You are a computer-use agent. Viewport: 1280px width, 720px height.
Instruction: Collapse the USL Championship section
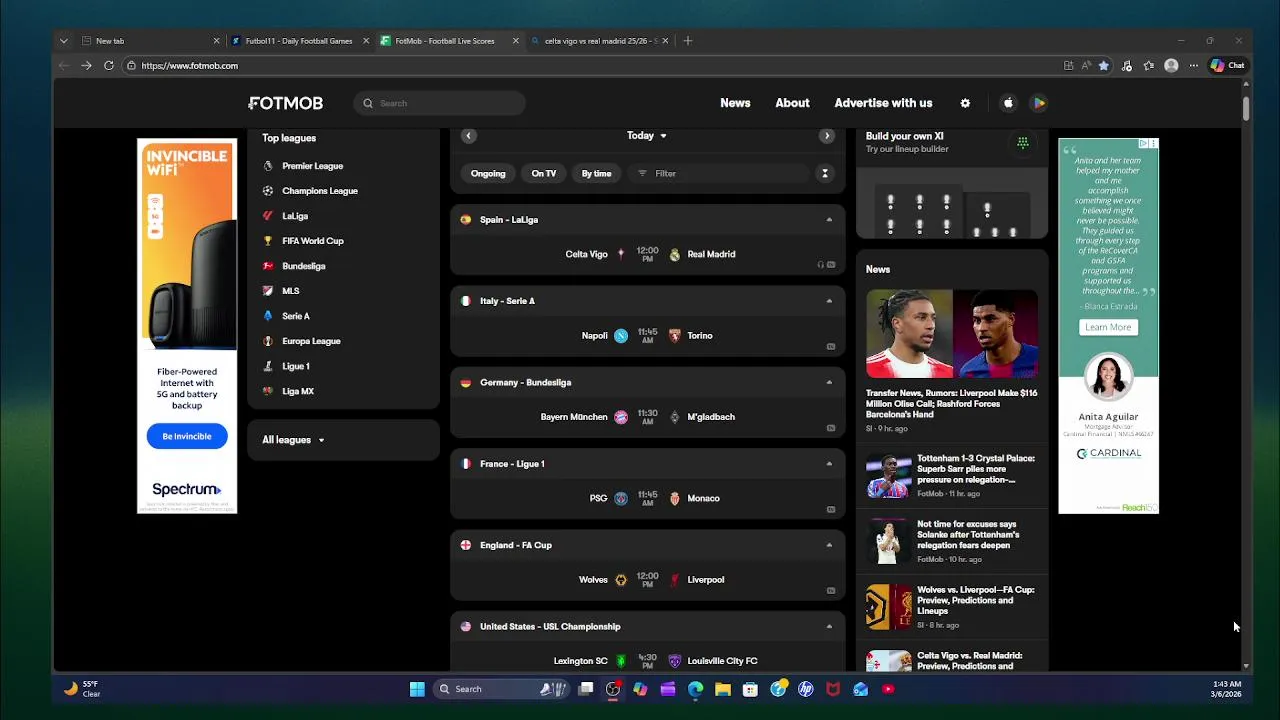[829, 627]
